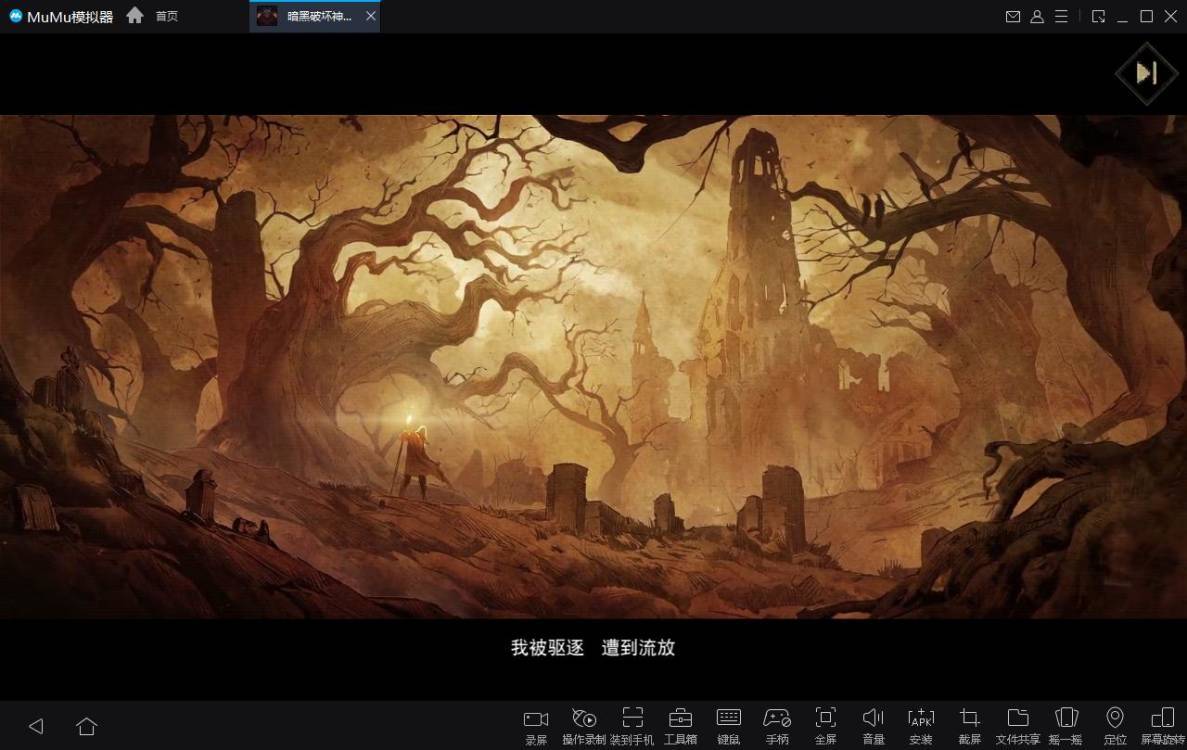1187x750 pixels.
Task: Click the Android back triangle button
Action: coord(36,727)
